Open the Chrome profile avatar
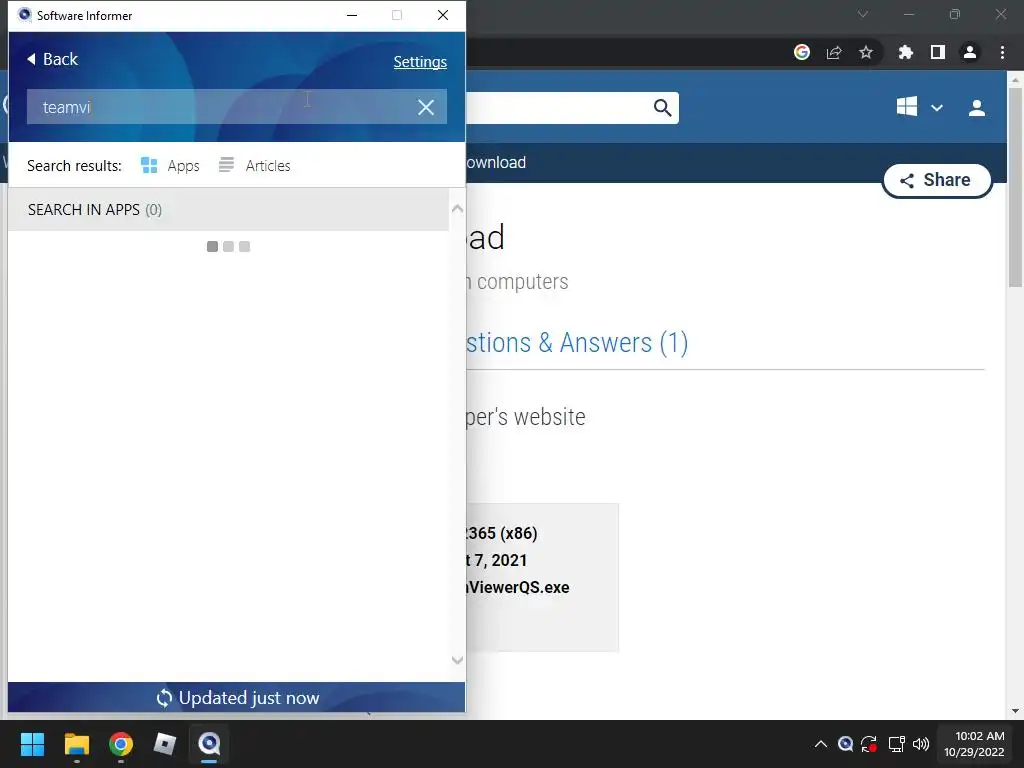Screen dimensions: 1024x768 coord(970,52)
